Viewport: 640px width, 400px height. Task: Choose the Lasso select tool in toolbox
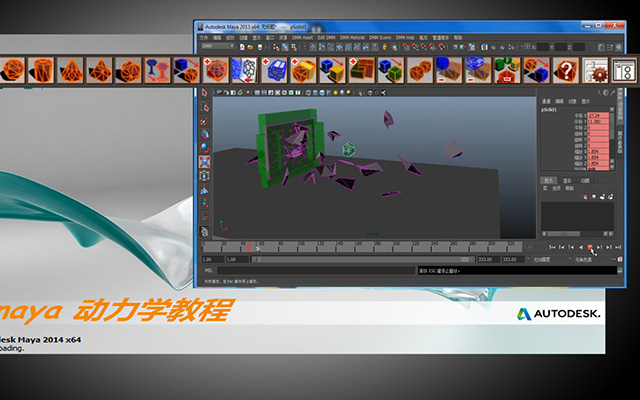pyautogui.click(x=204, y=107)
